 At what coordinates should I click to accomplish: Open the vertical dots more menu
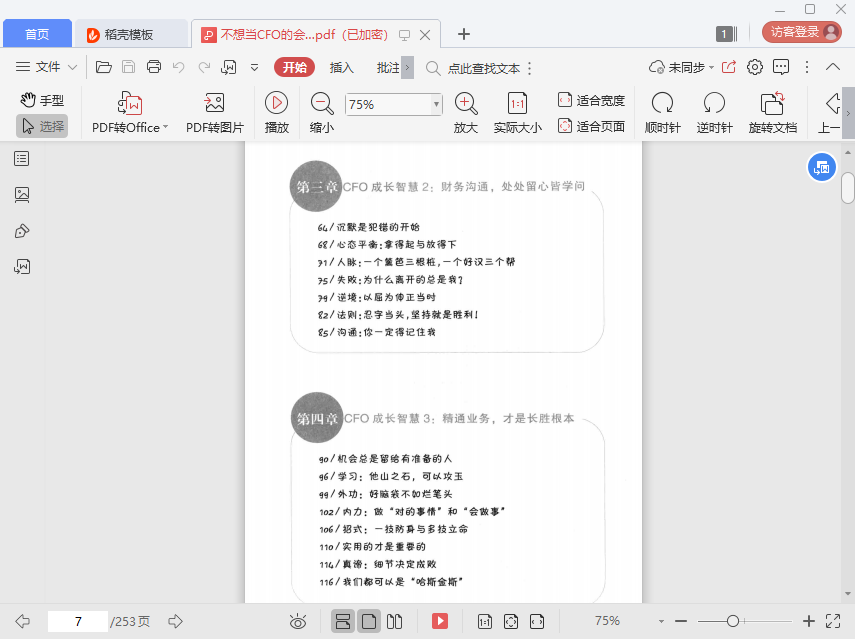click(807, 67)
